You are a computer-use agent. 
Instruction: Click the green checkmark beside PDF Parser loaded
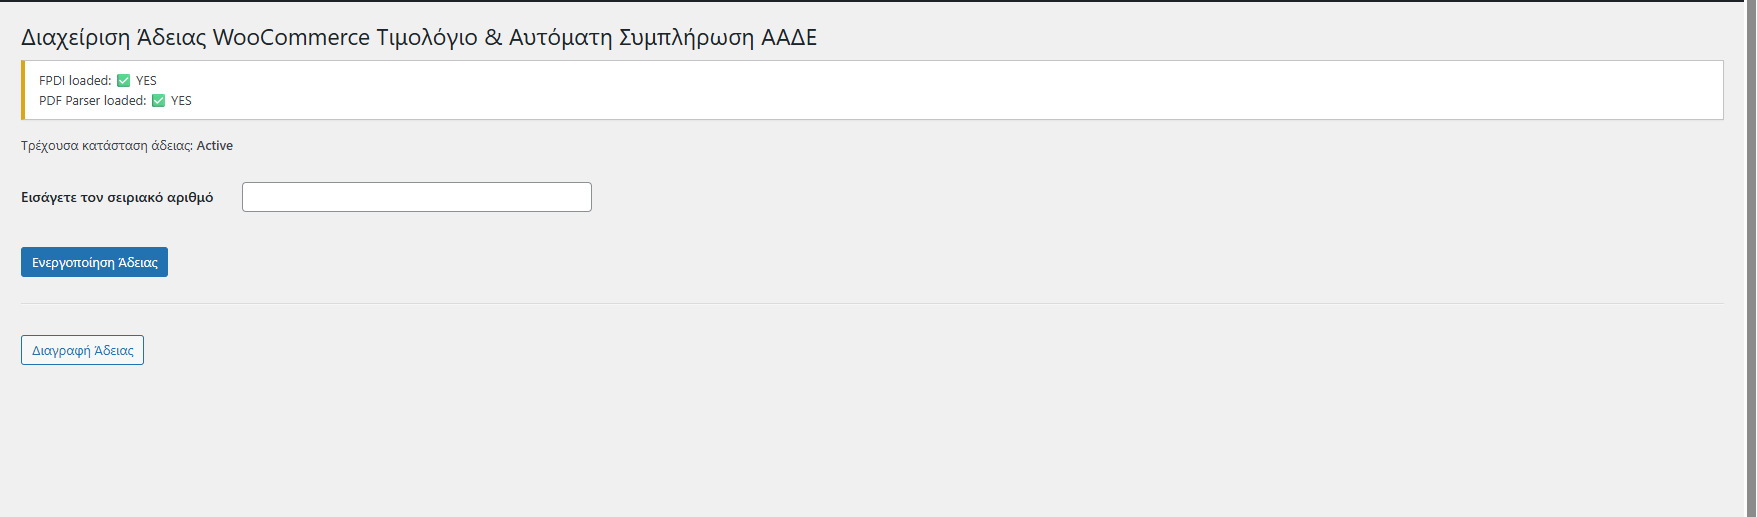click(158, 101)
